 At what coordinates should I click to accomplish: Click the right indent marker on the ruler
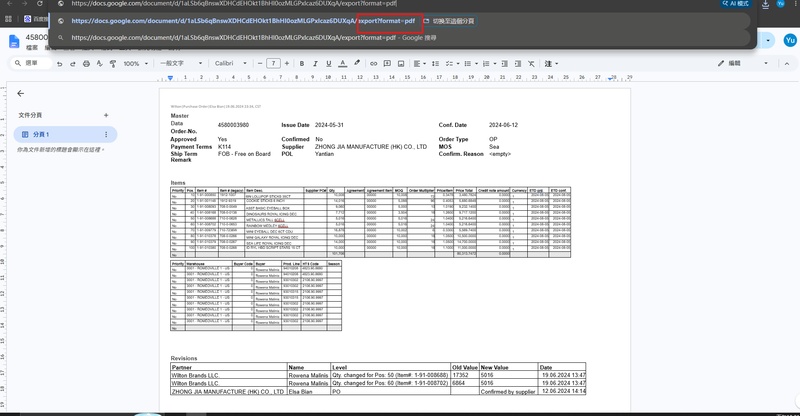coord(610,79)
